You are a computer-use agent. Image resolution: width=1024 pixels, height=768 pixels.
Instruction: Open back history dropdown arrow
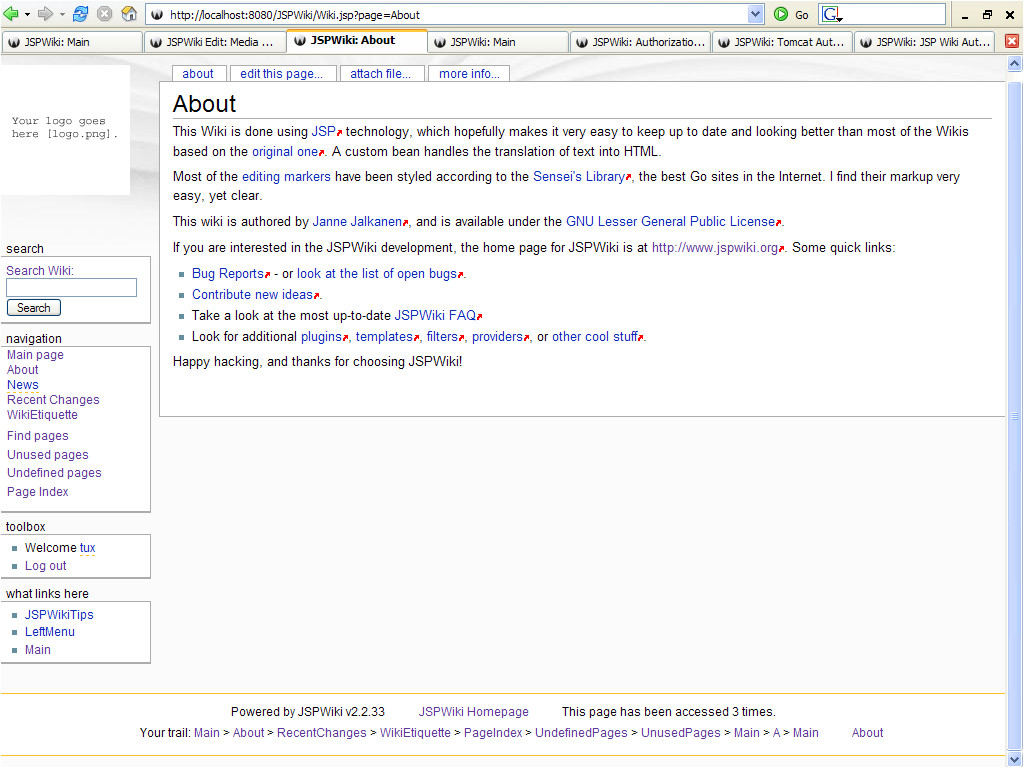point(27,14)
